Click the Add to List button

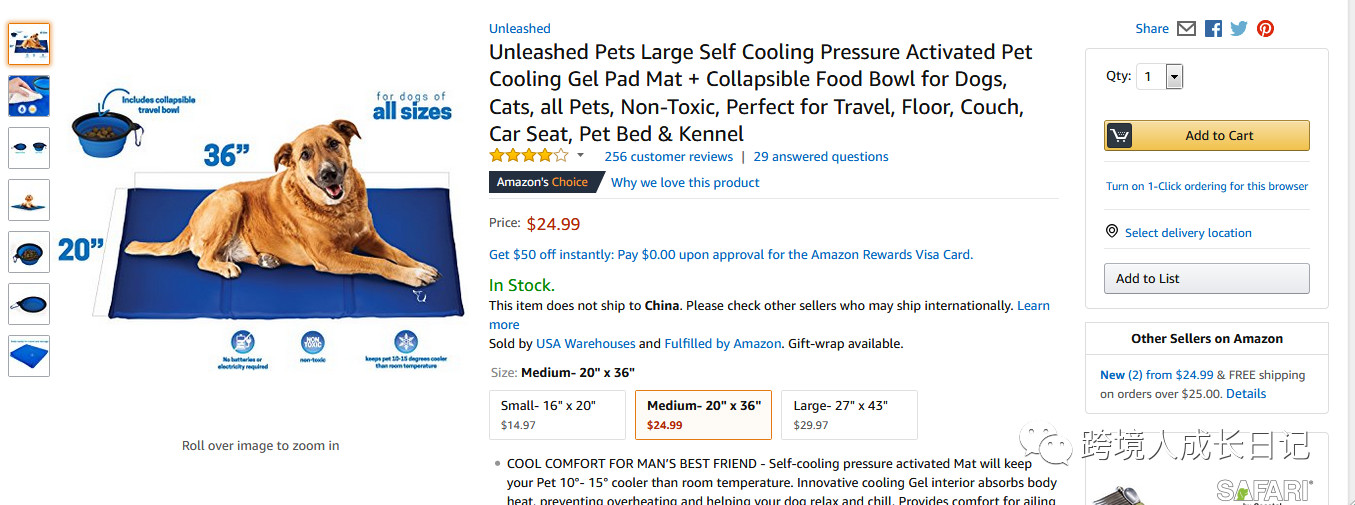(1206, 279)
